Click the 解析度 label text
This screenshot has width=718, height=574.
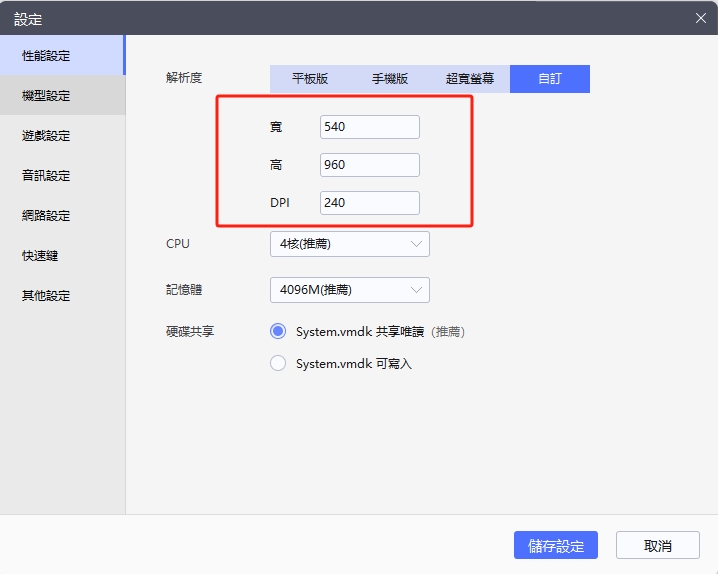pos(184,78)
